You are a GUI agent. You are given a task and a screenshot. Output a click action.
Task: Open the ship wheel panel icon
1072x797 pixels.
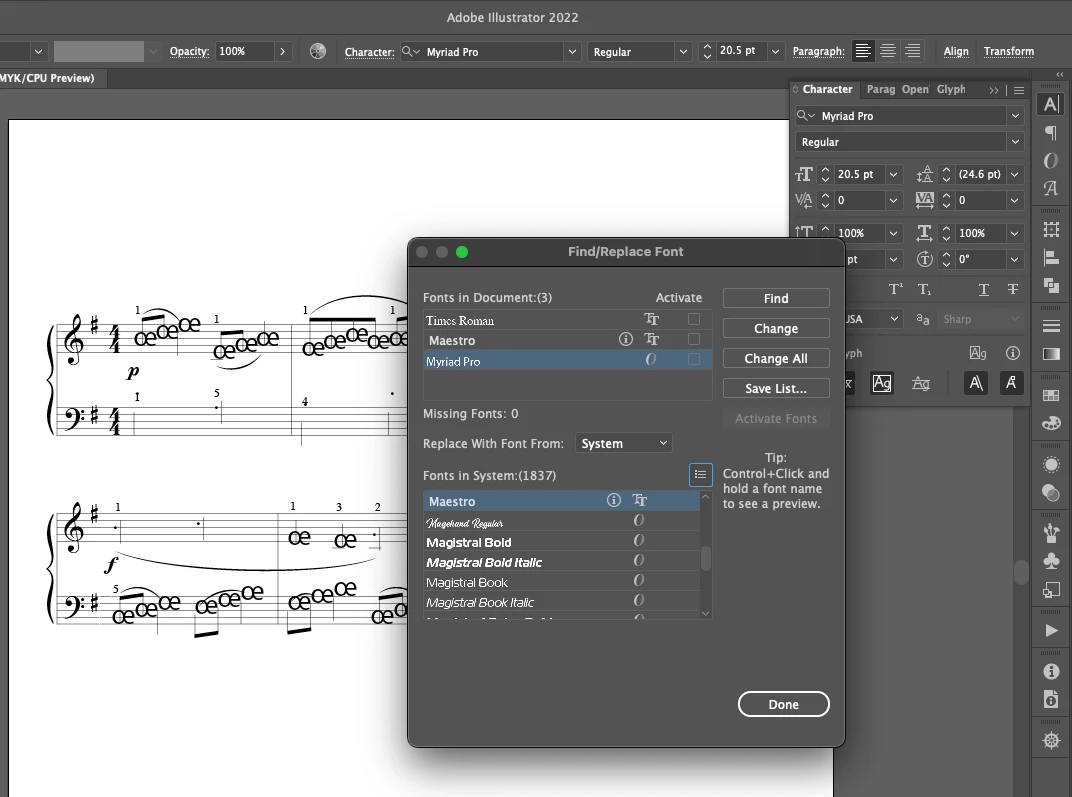(x=1051, y=740)
